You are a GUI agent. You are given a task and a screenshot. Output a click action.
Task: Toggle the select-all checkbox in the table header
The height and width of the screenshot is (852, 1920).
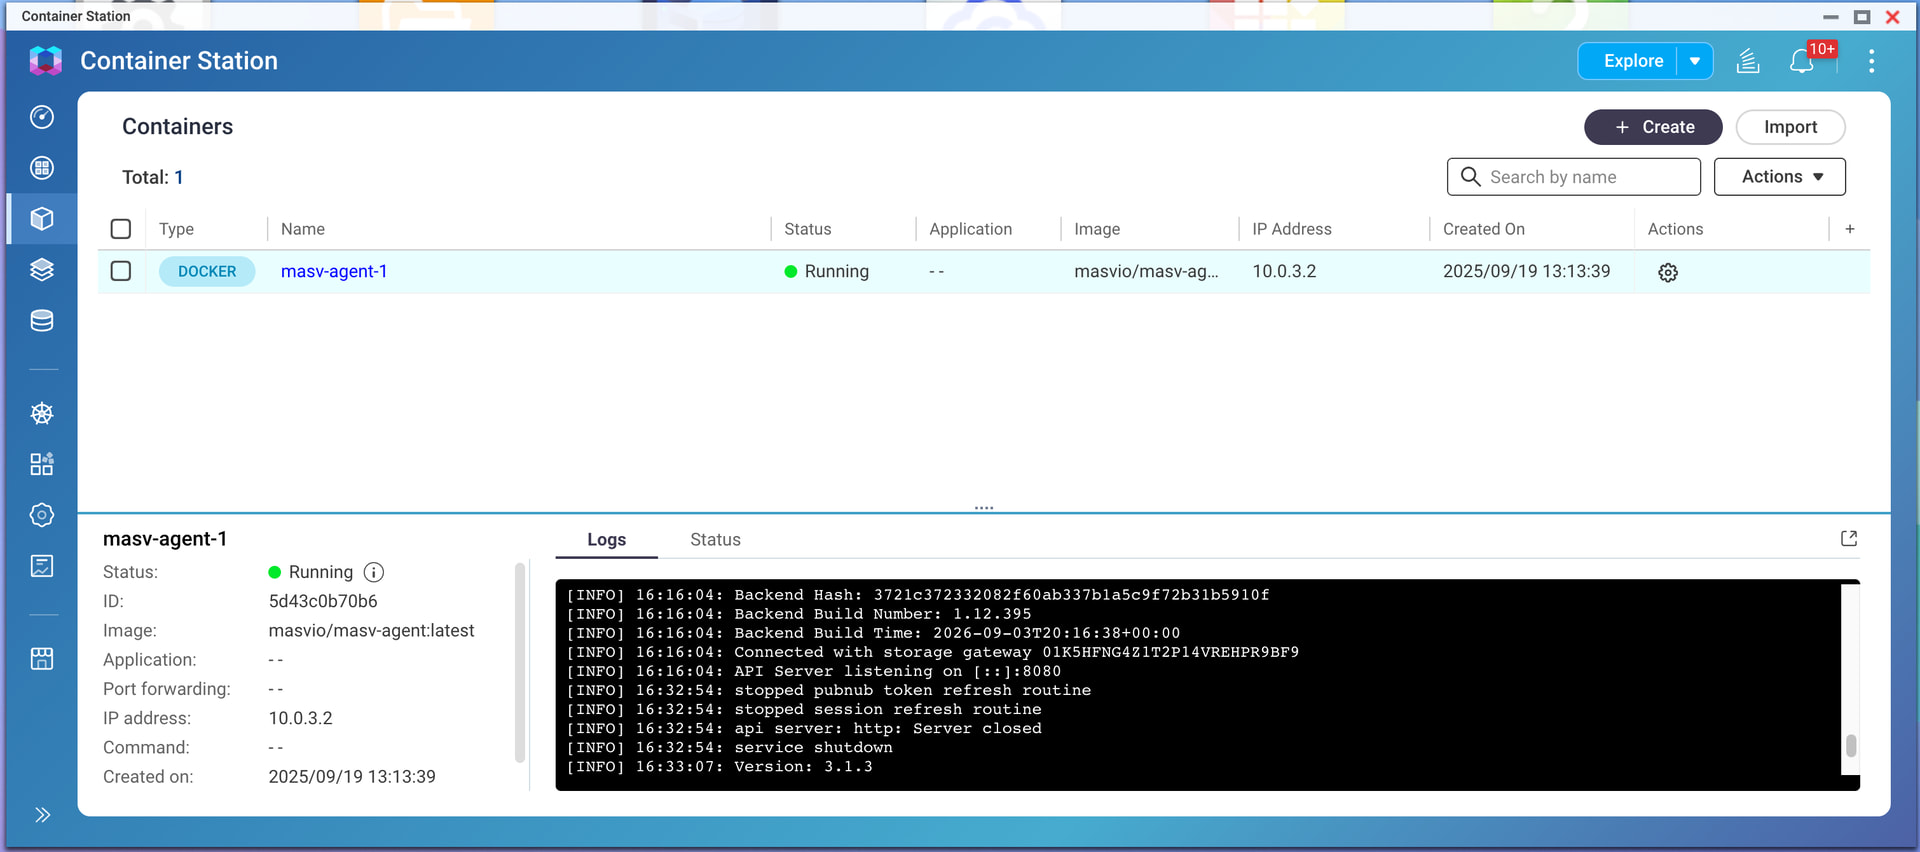pos(121,229)
